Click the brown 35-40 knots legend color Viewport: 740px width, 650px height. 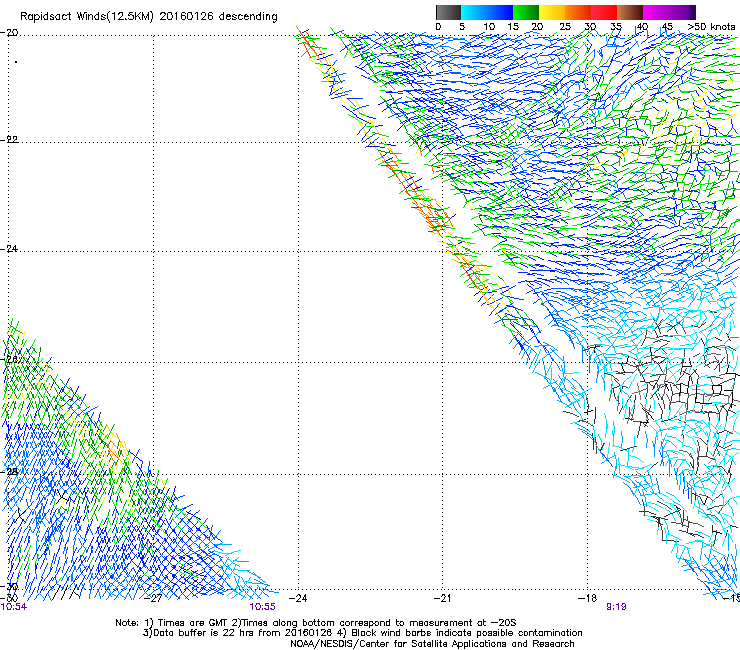[x=630, y=12]
